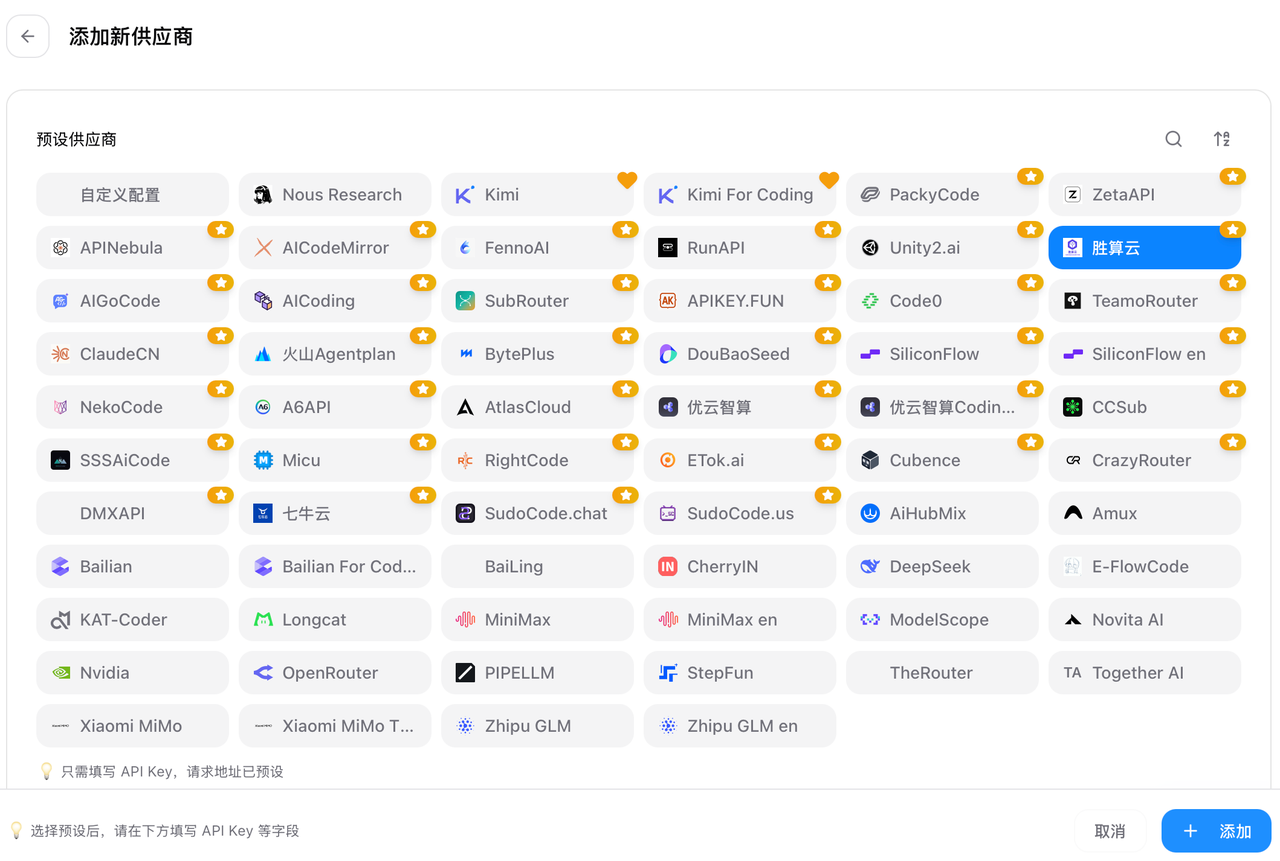Image resolution: width=1280 pixels, height=861 pixels.
Task: Click the APIKEY.FUN logo
Action: [668, 301]
